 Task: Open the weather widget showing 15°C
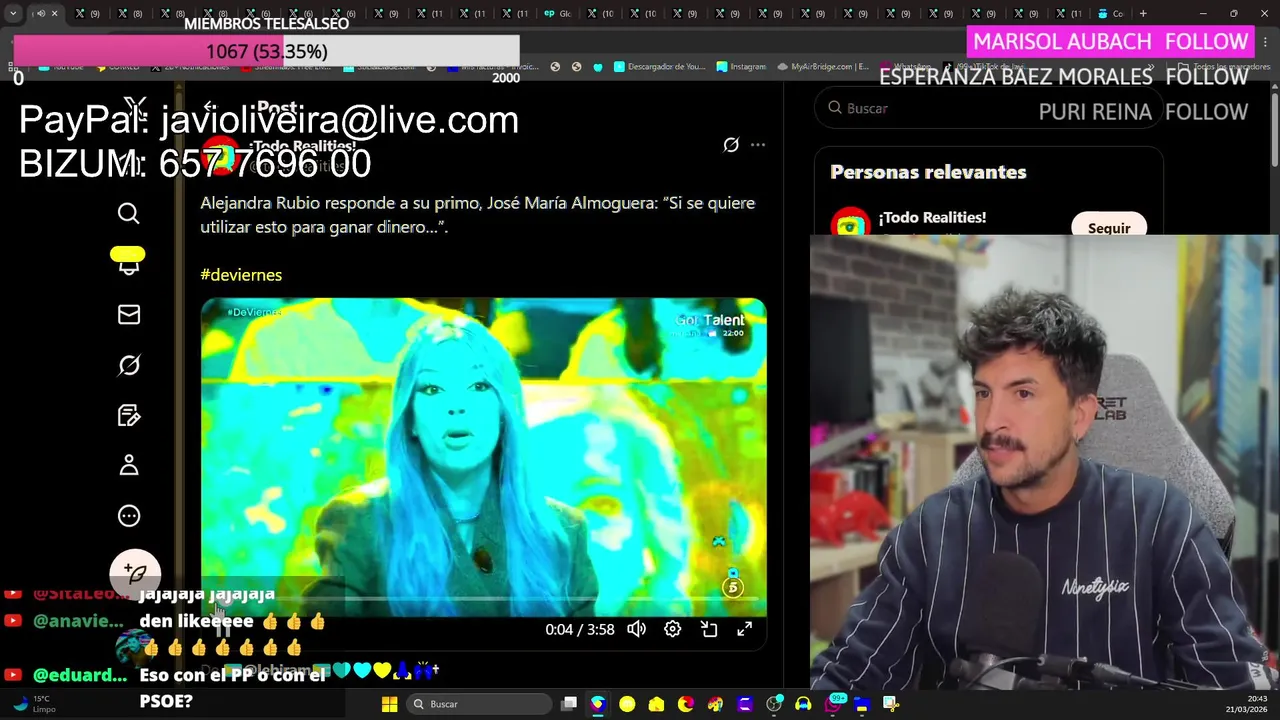33,704
